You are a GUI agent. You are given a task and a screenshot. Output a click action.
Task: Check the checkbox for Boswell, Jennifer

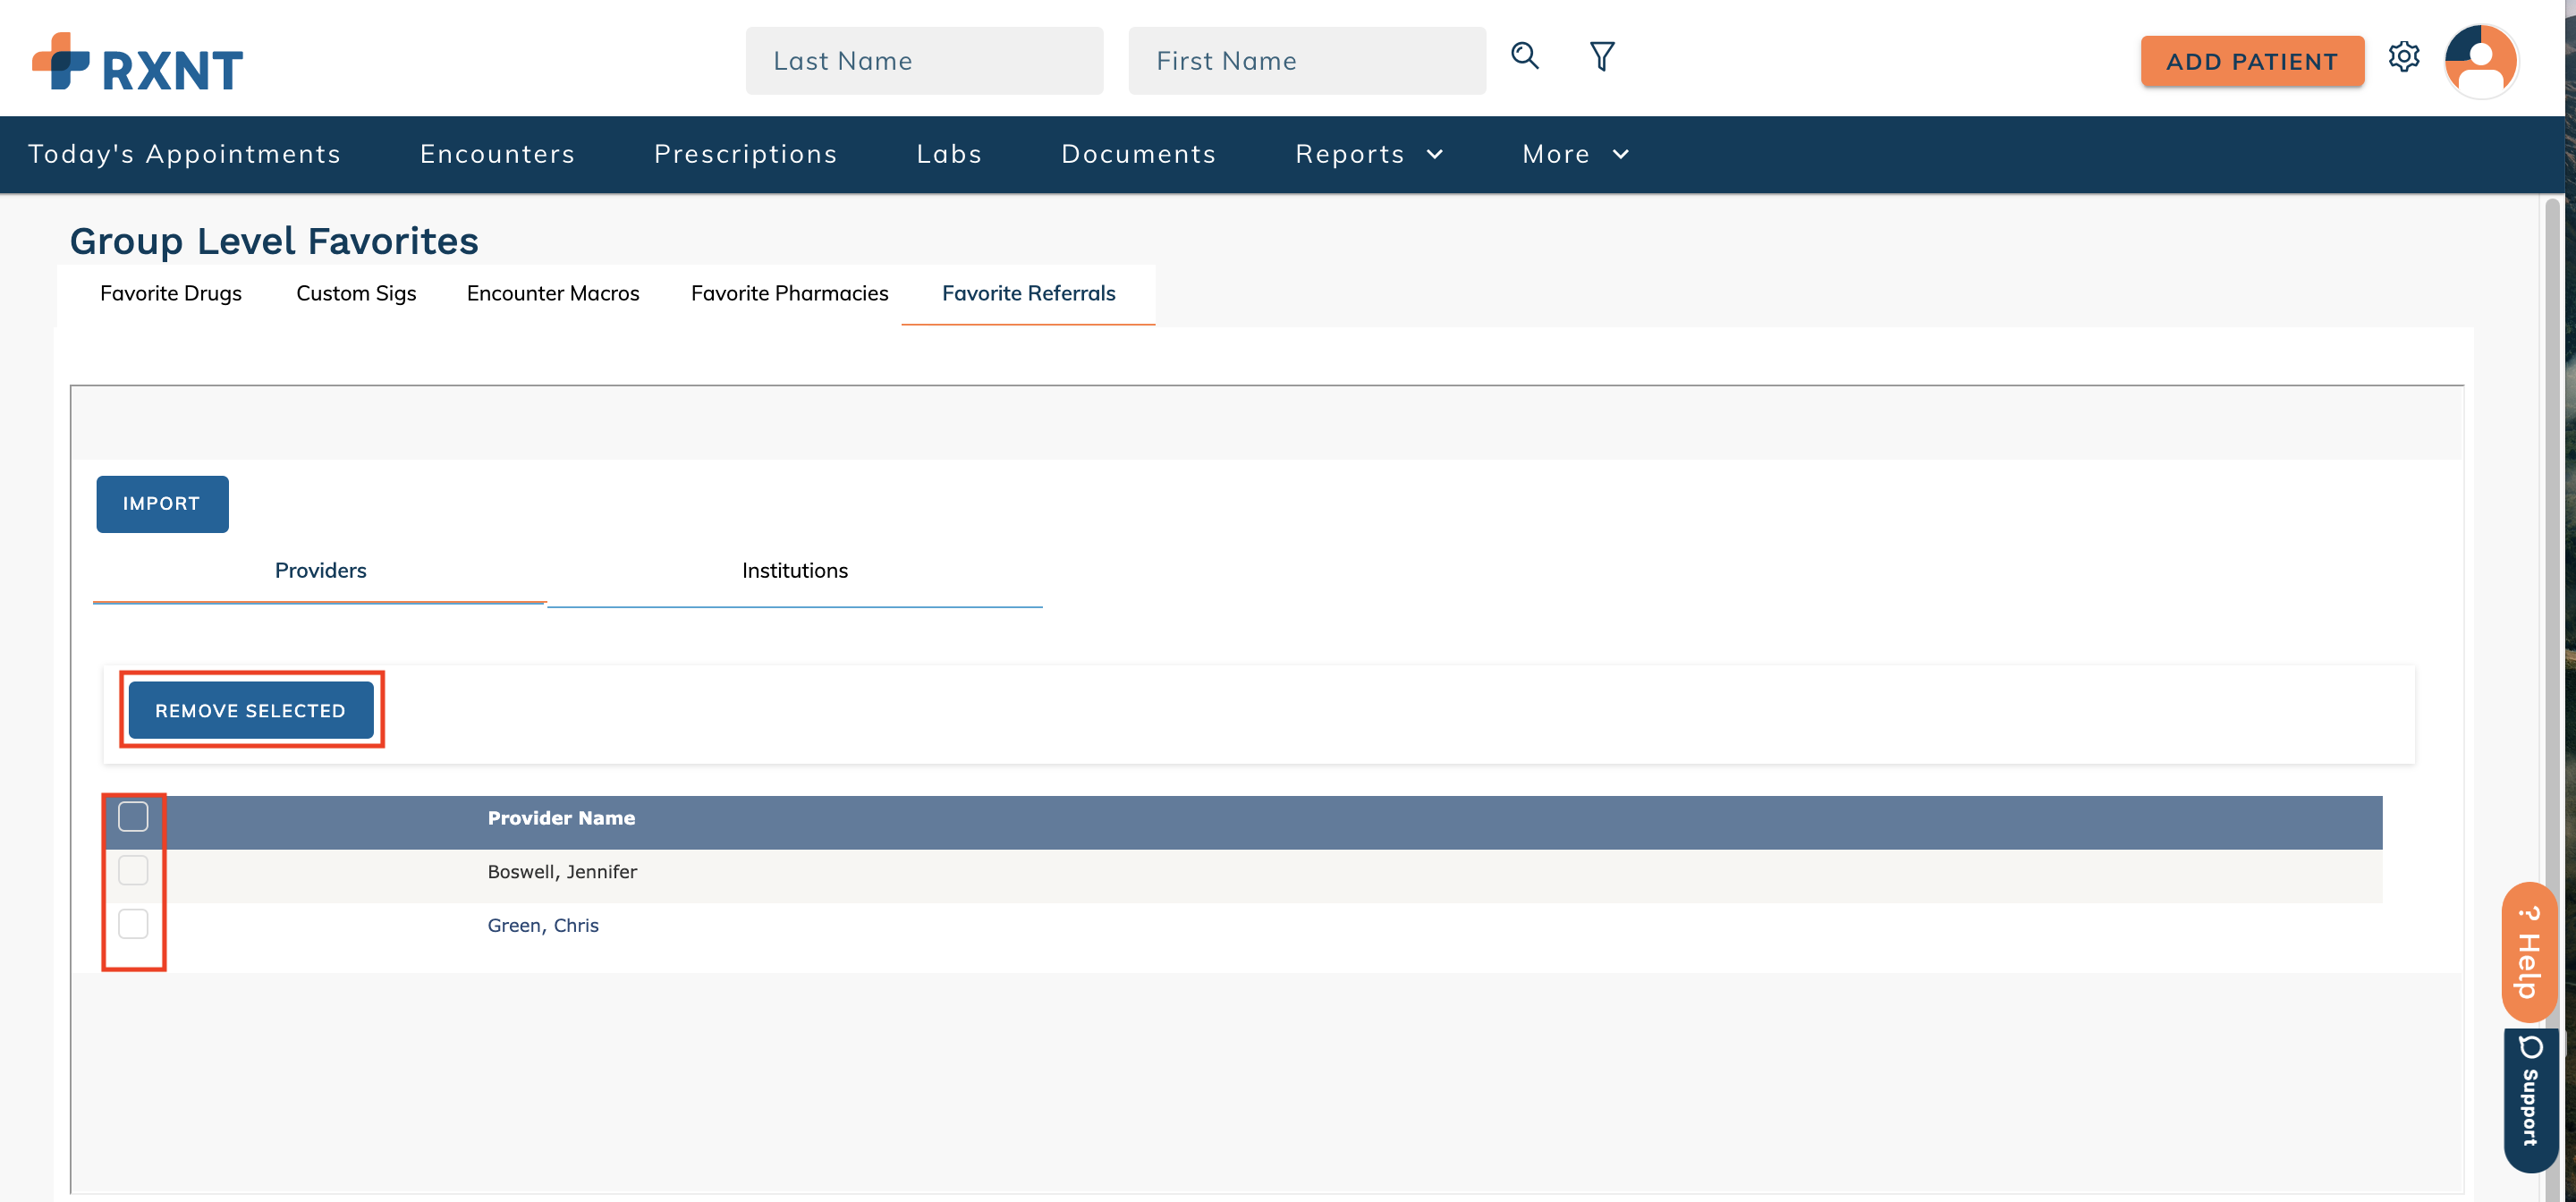(133, 870)
